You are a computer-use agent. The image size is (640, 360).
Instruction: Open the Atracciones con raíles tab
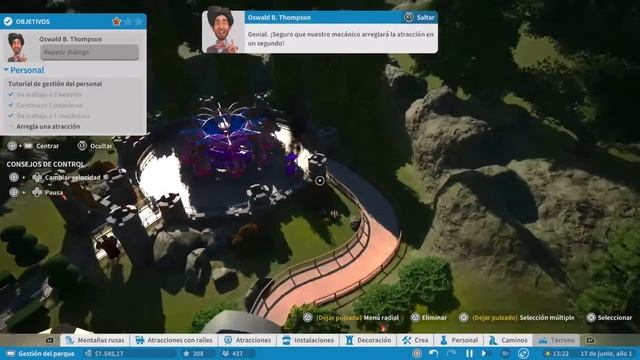(174, 340)
